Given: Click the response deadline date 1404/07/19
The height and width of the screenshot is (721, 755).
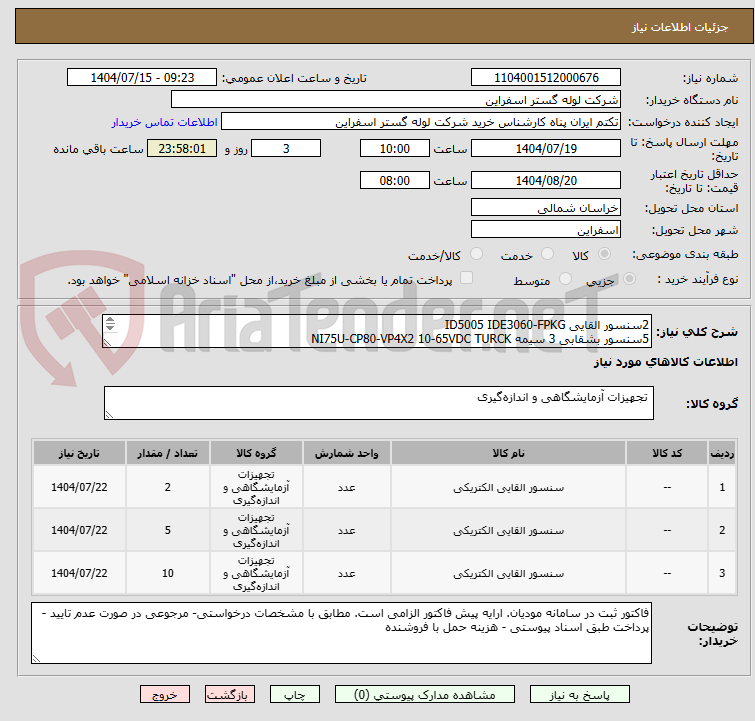Looking at the screenshot, I should 546,148.
